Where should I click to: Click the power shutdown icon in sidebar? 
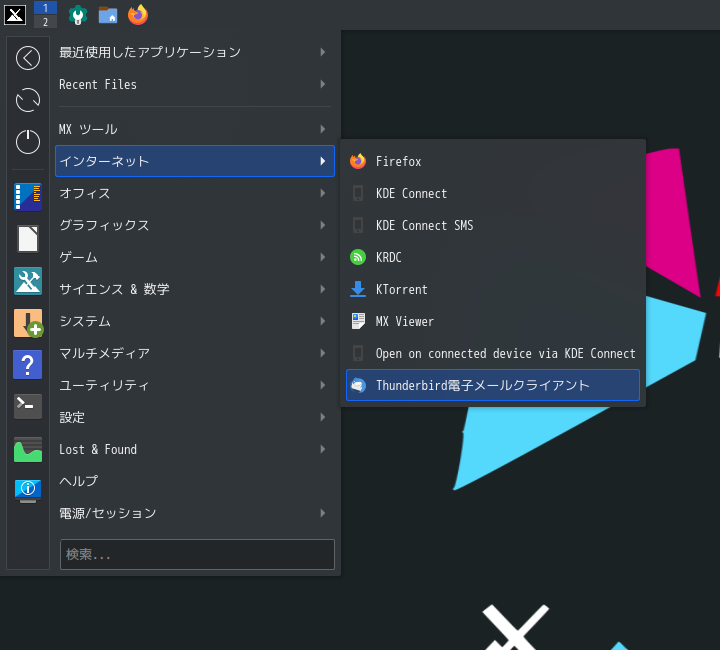(28, 142)
